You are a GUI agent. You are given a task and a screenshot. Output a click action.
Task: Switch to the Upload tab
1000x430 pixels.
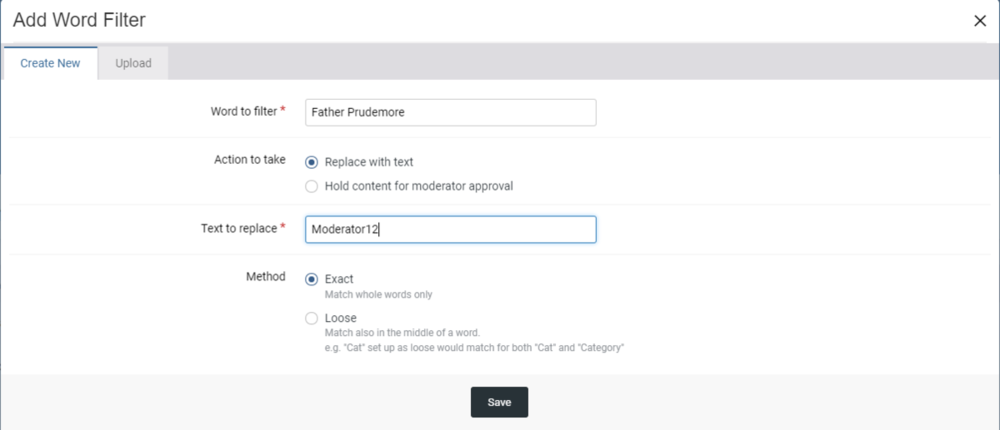pos(133,63)
